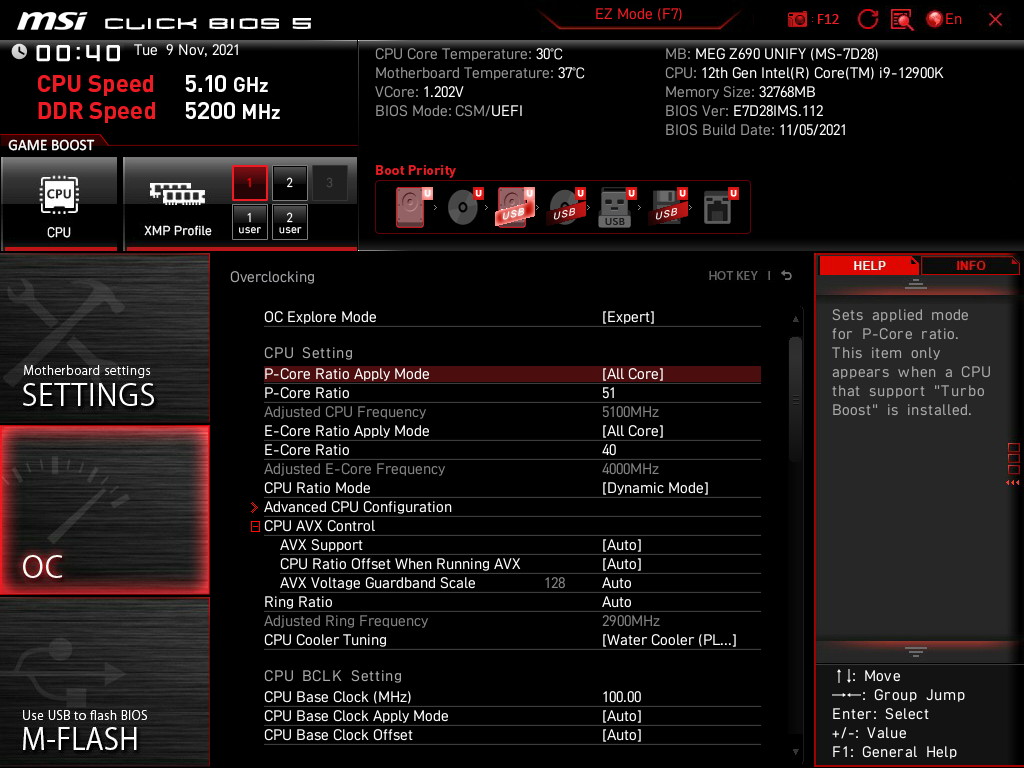Screen dimensions: 1024x768
Task: Switch to EZ Mode (F7)
Action: point(638,14)
